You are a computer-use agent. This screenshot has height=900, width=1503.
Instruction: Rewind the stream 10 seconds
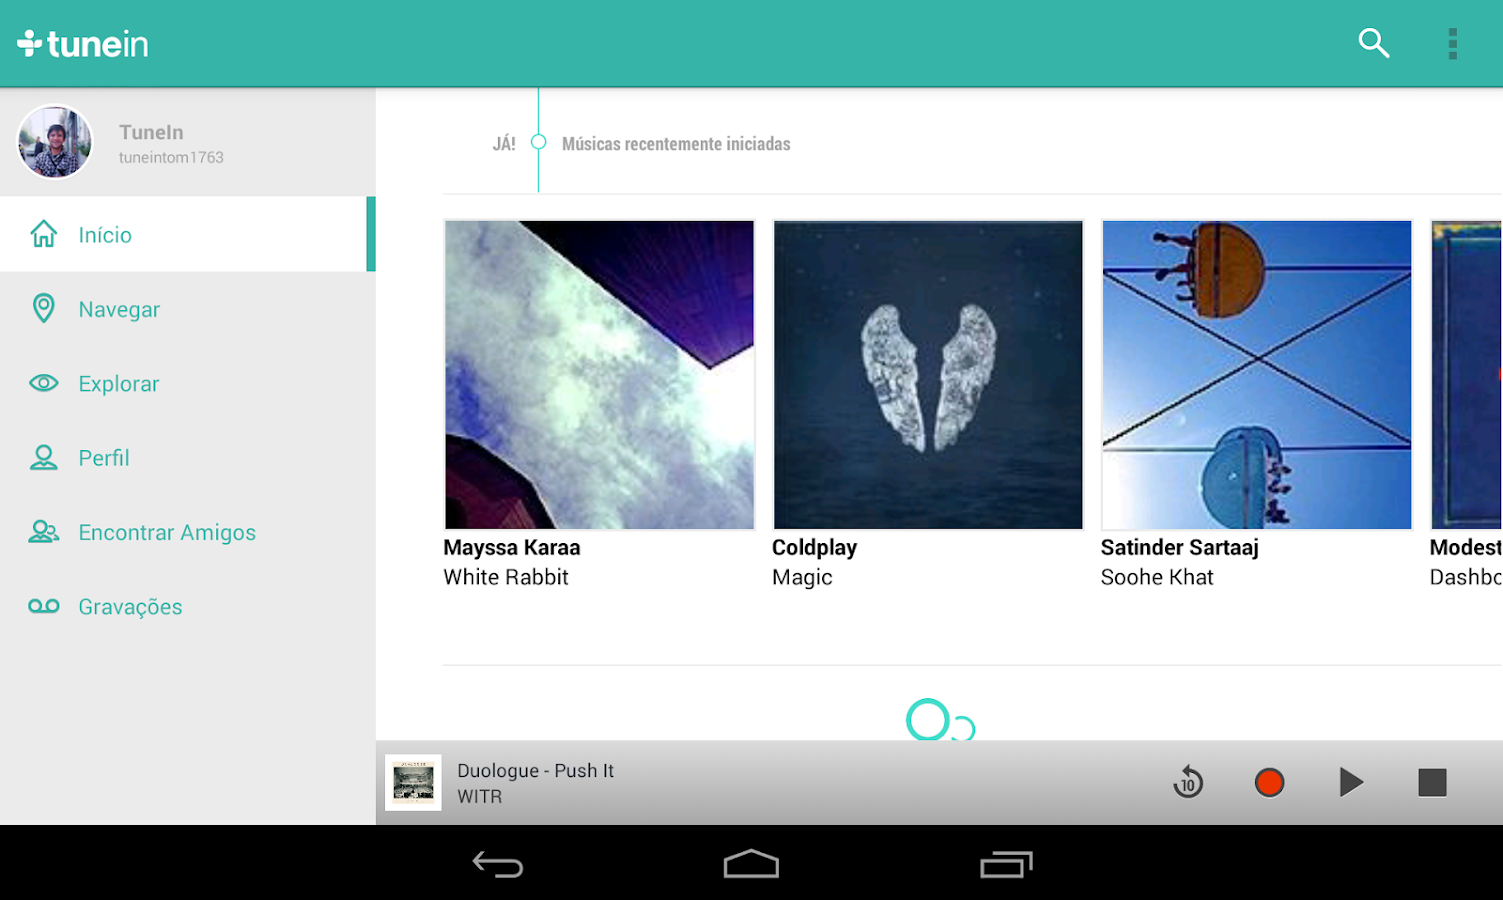tap(1187, 783)
